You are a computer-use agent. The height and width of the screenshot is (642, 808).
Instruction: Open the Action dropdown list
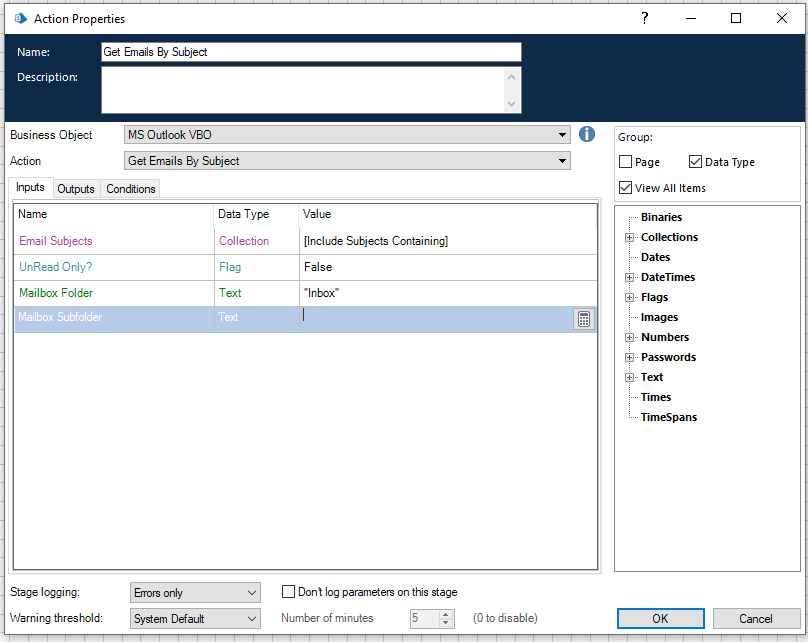(x=563, y=161)
